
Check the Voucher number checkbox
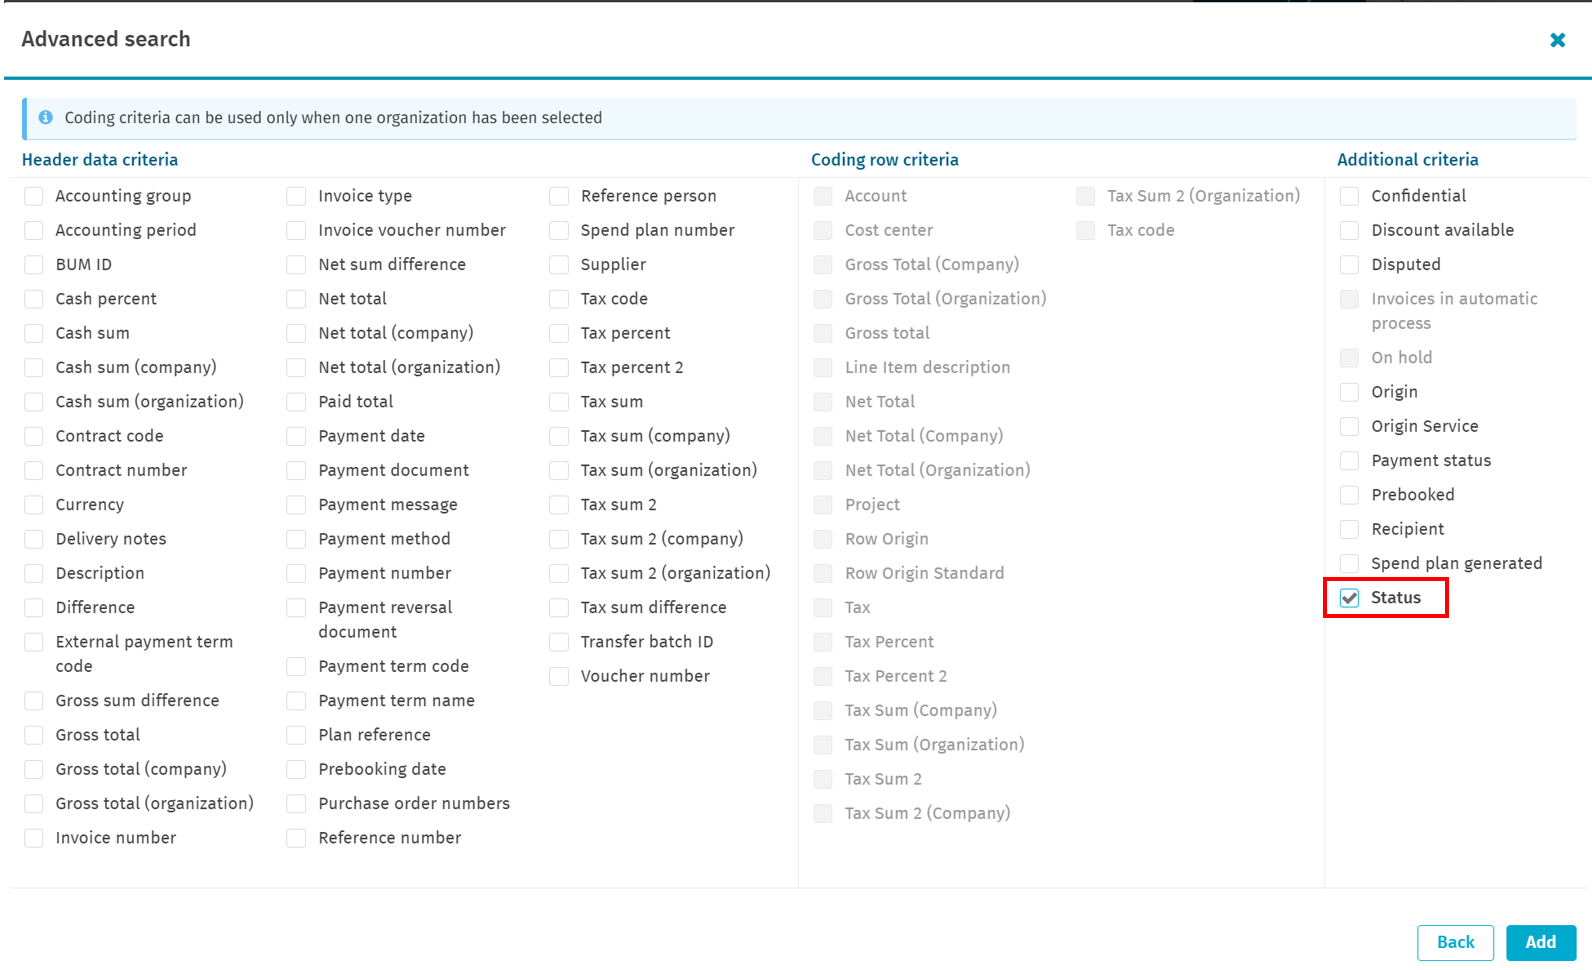click(x=559, y=677)
